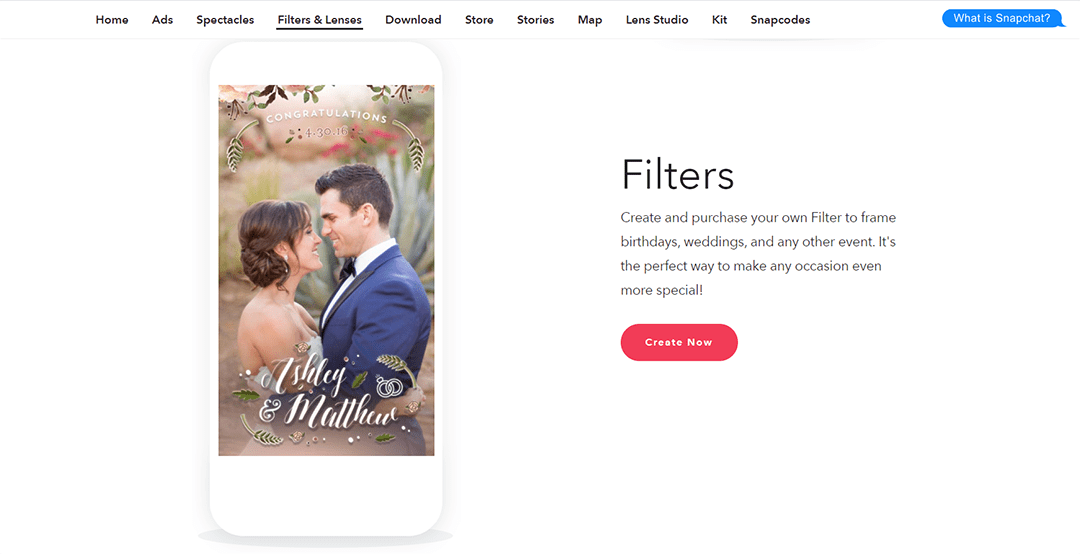Open the Home nav link
The image size is (1080, 554).
click(112, 20)
